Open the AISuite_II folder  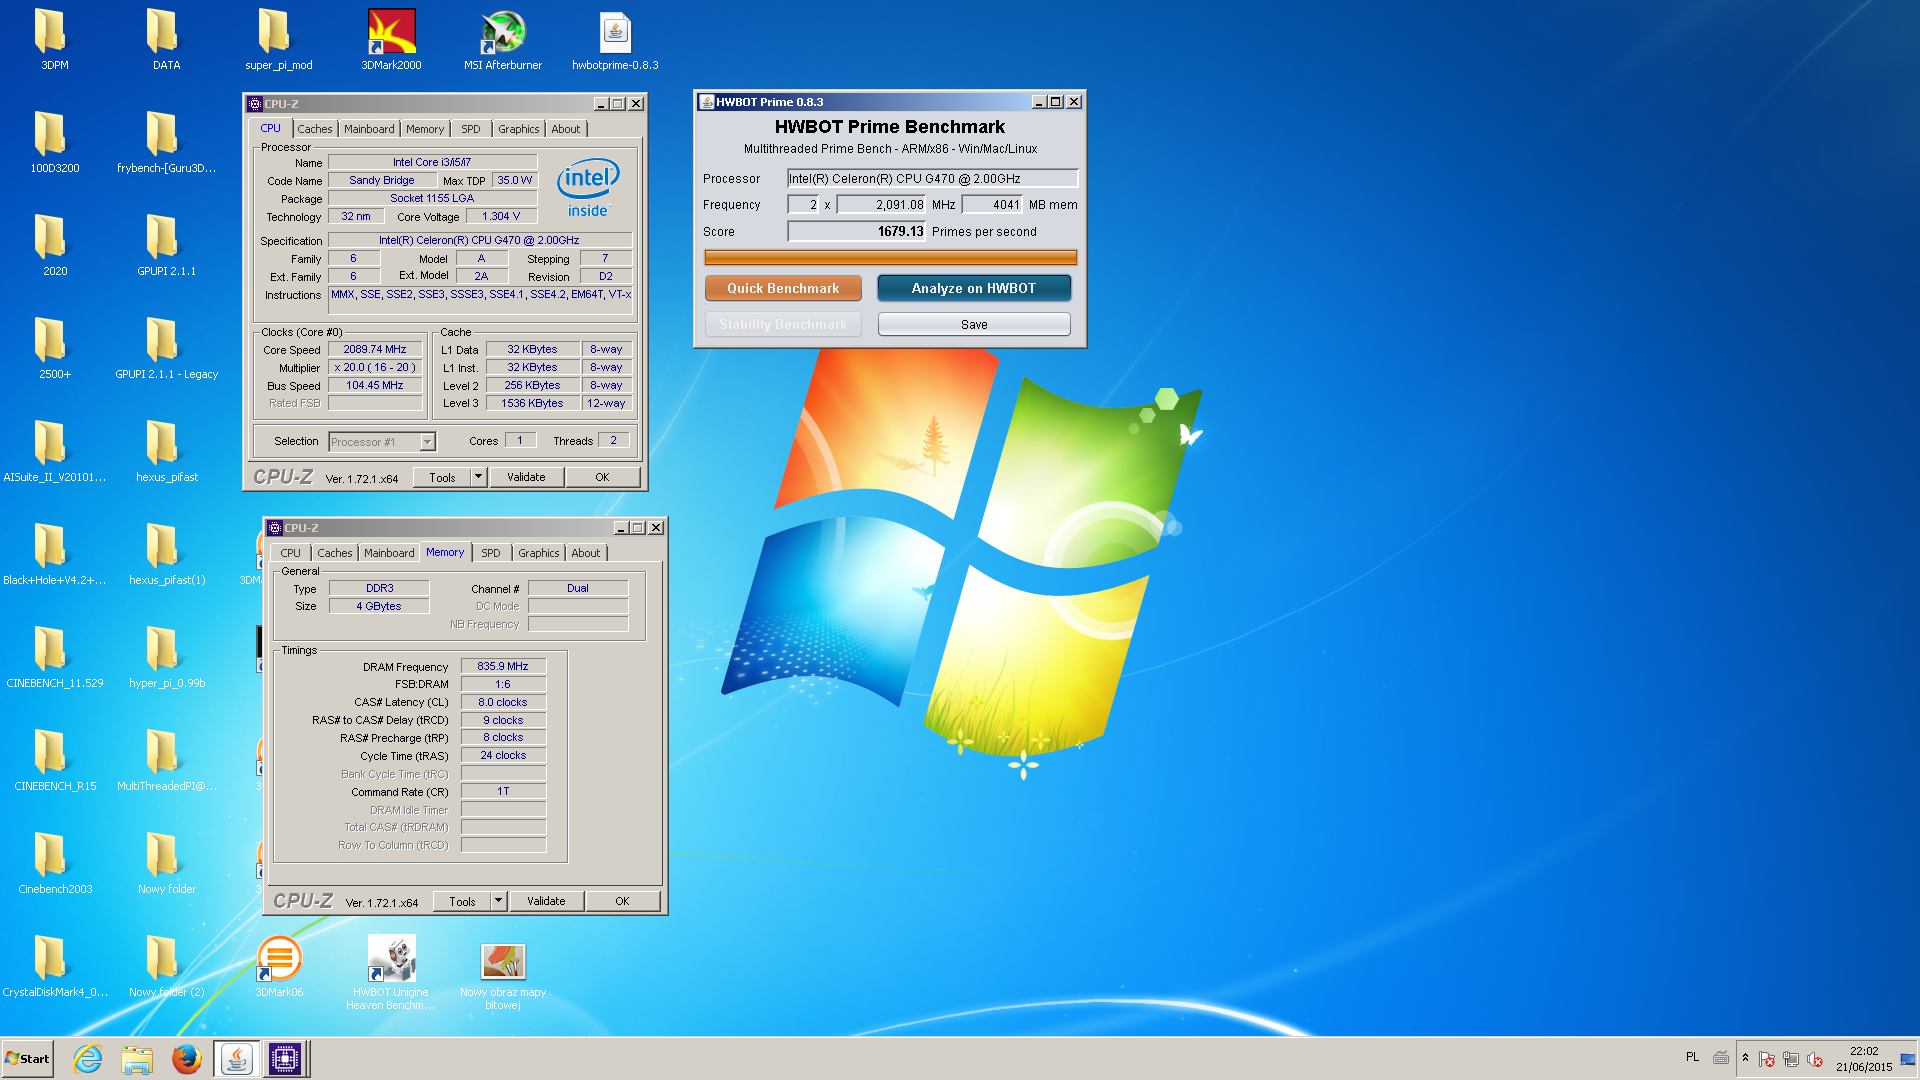[55, 452]
